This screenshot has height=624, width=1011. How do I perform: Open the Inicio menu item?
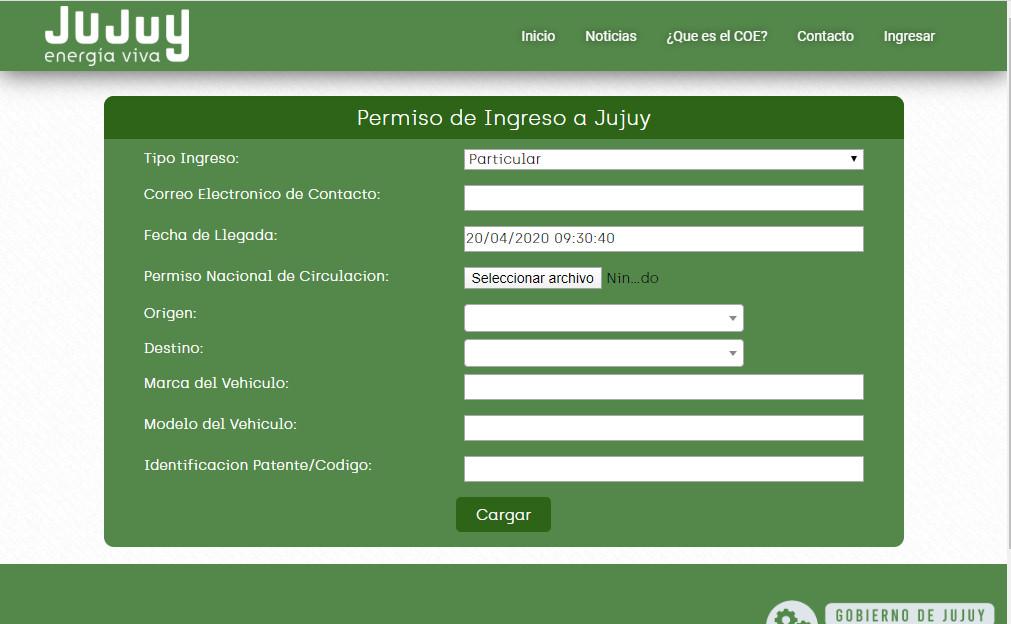(538, 36)
